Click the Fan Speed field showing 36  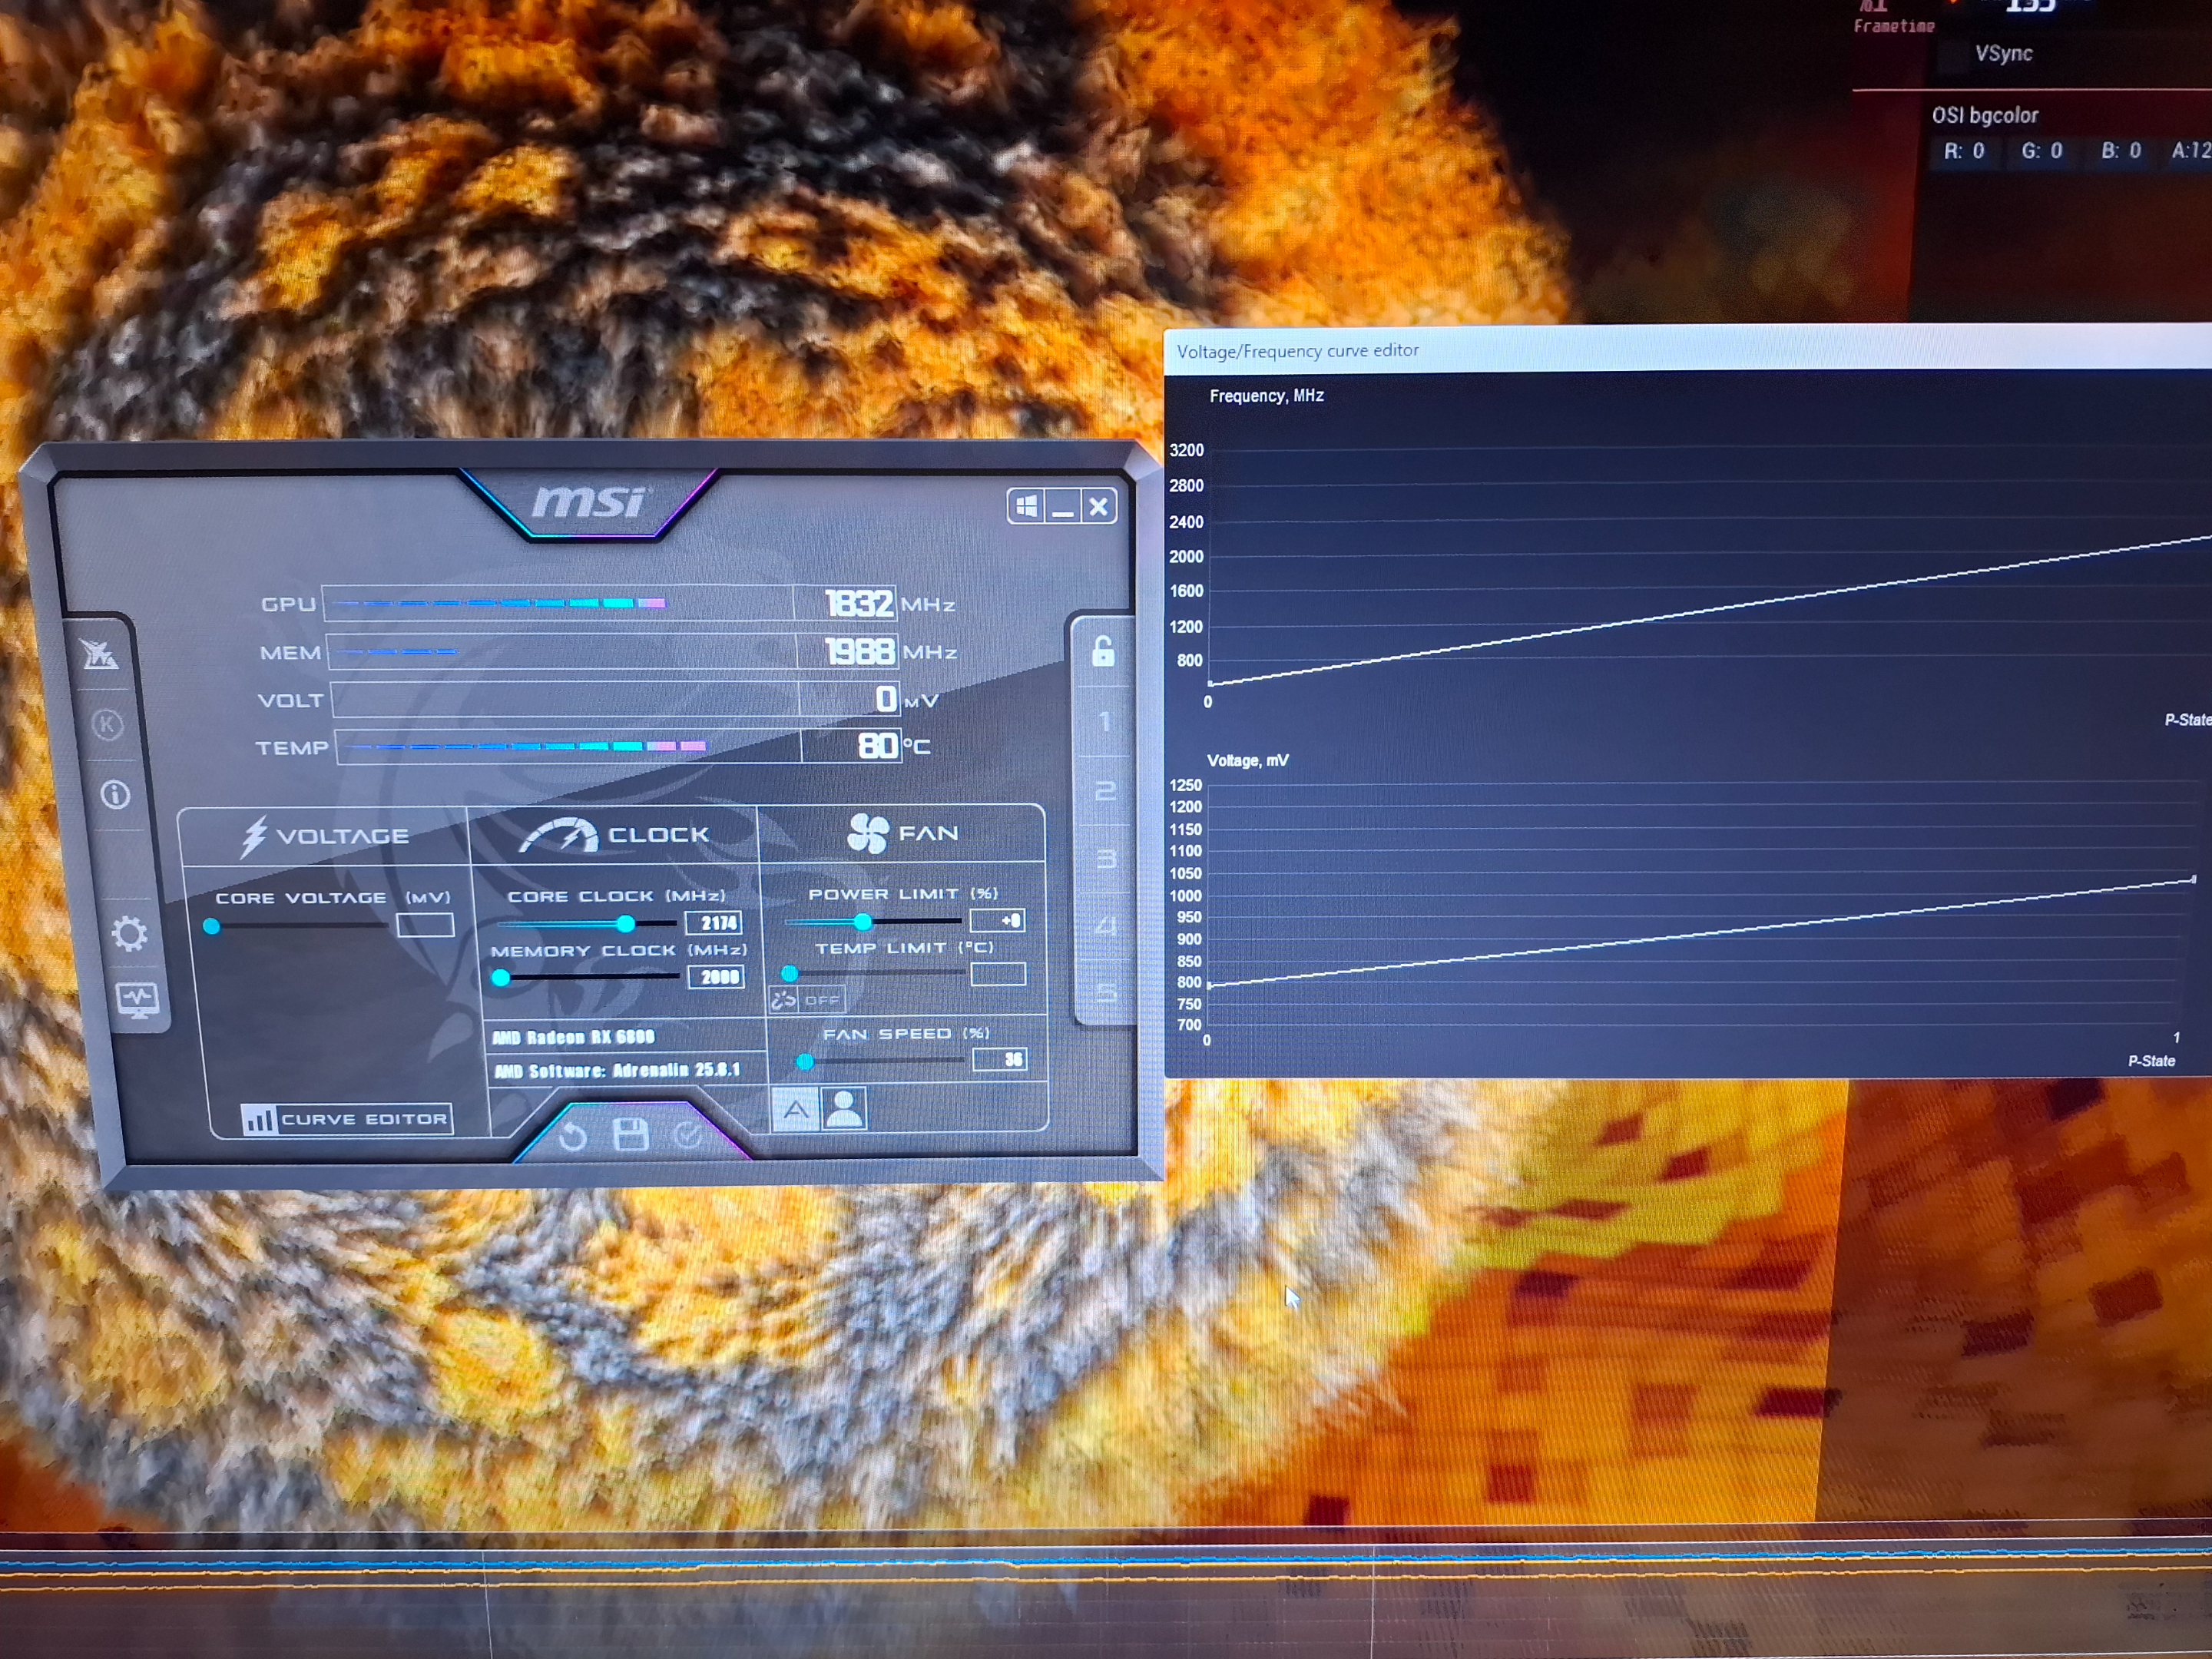1001,1060
